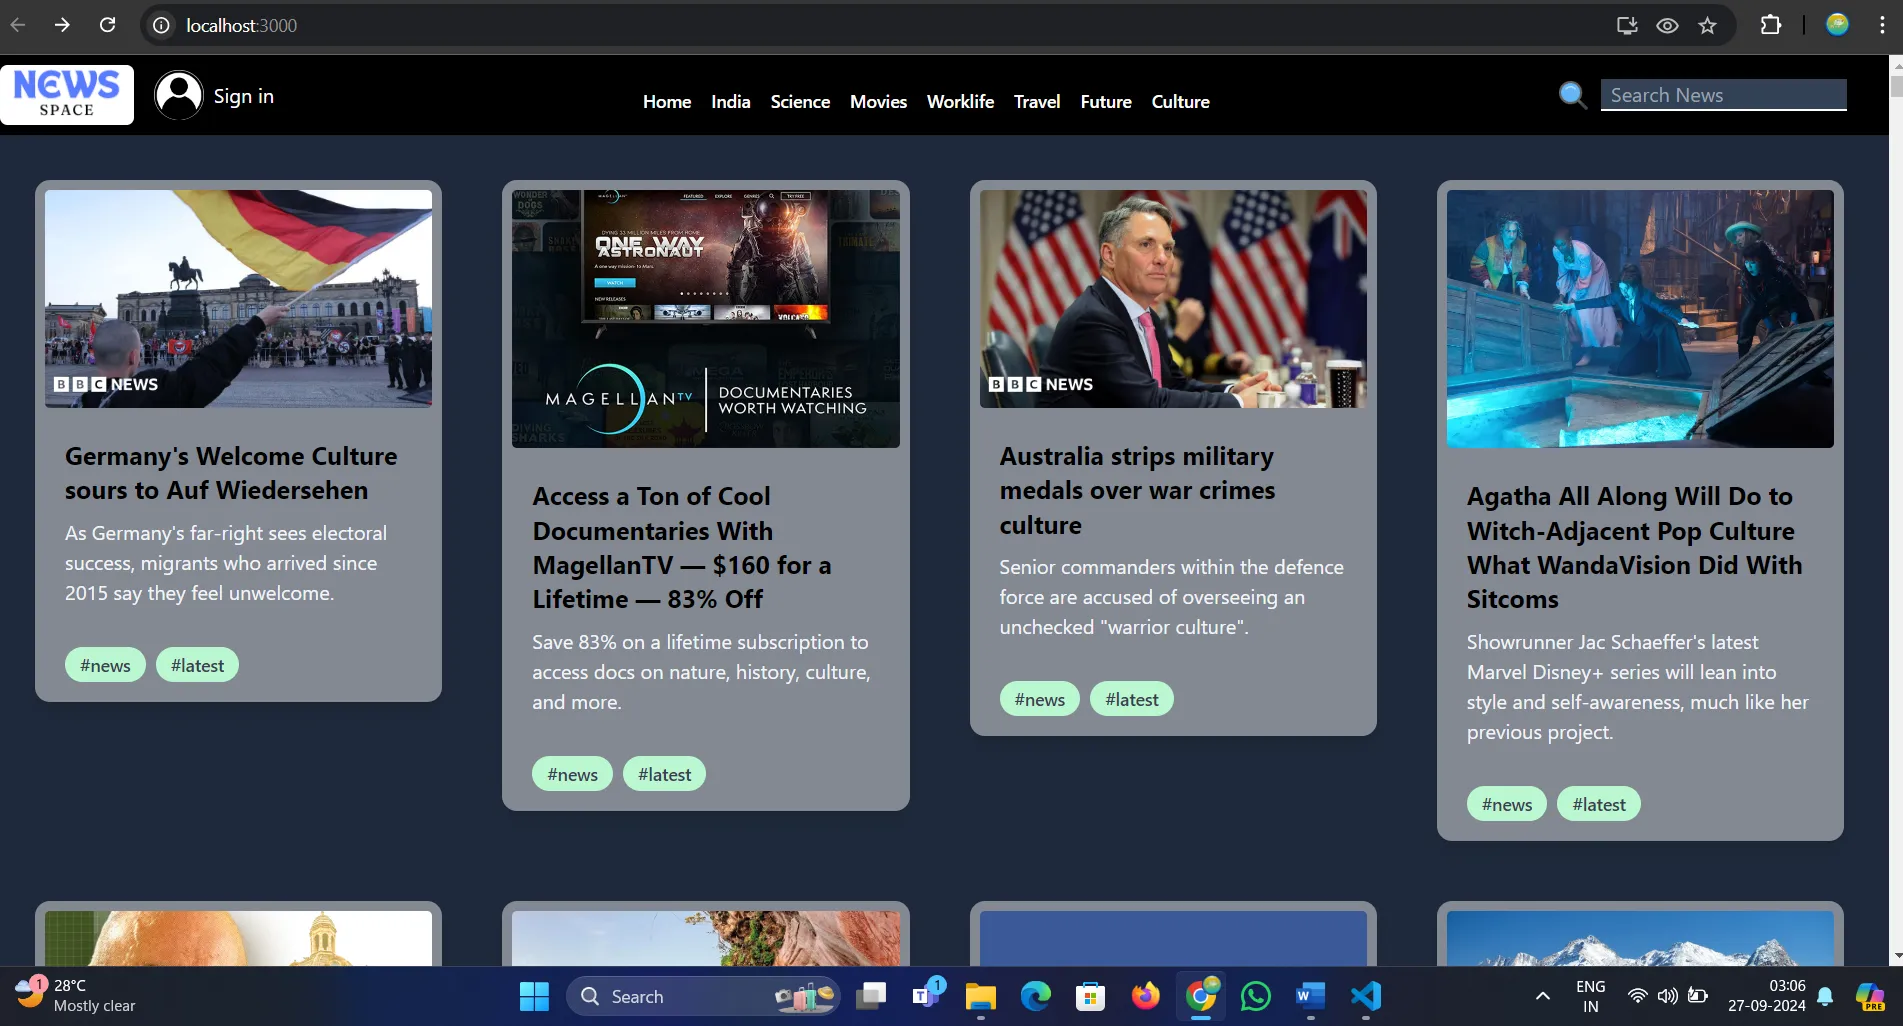Open the Windows Start menu
This screenshot has width=1903, height=1026.
tap(534, 996)
